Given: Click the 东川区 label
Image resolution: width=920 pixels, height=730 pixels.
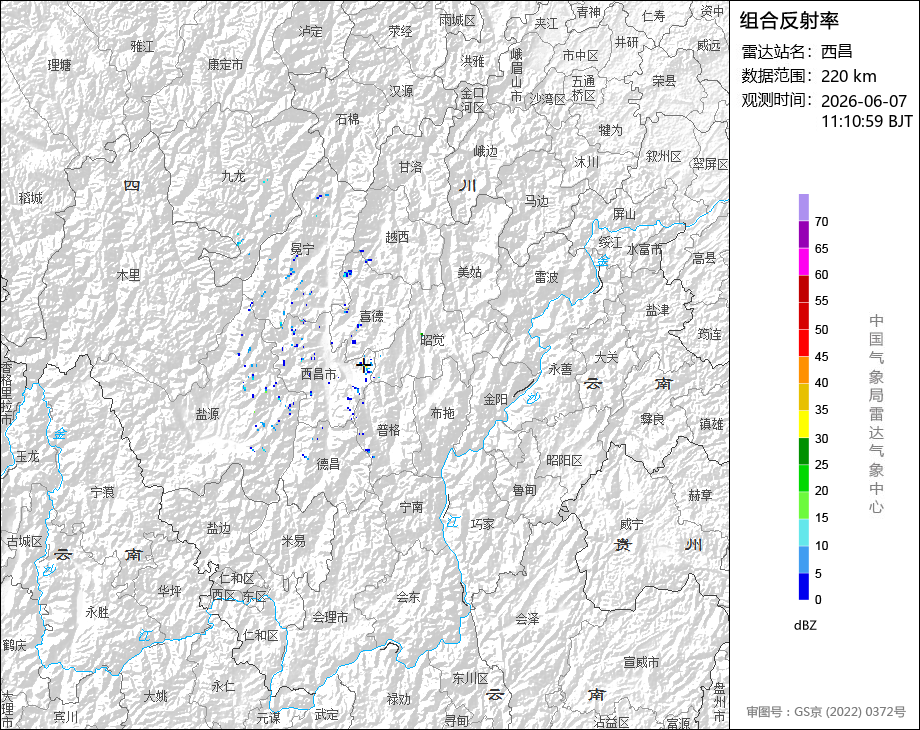Looking at the screenshot, I should (x=470, y=678).
